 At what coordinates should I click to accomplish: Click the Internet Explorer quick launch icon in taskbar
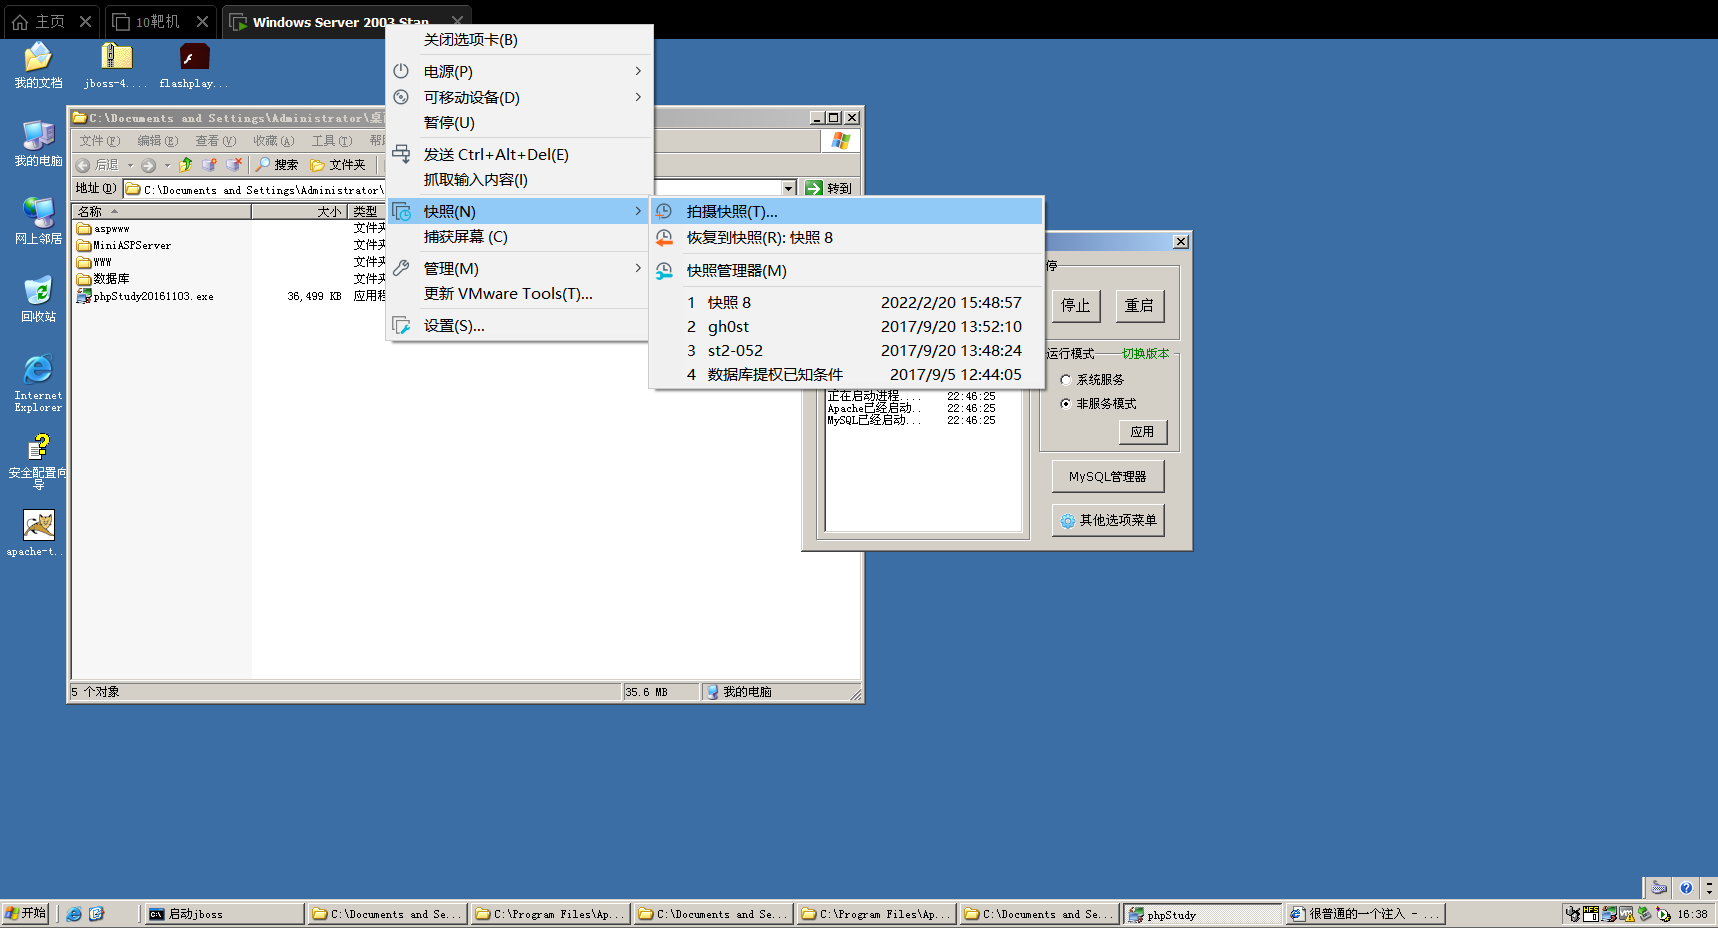click(x=74, y=914)
